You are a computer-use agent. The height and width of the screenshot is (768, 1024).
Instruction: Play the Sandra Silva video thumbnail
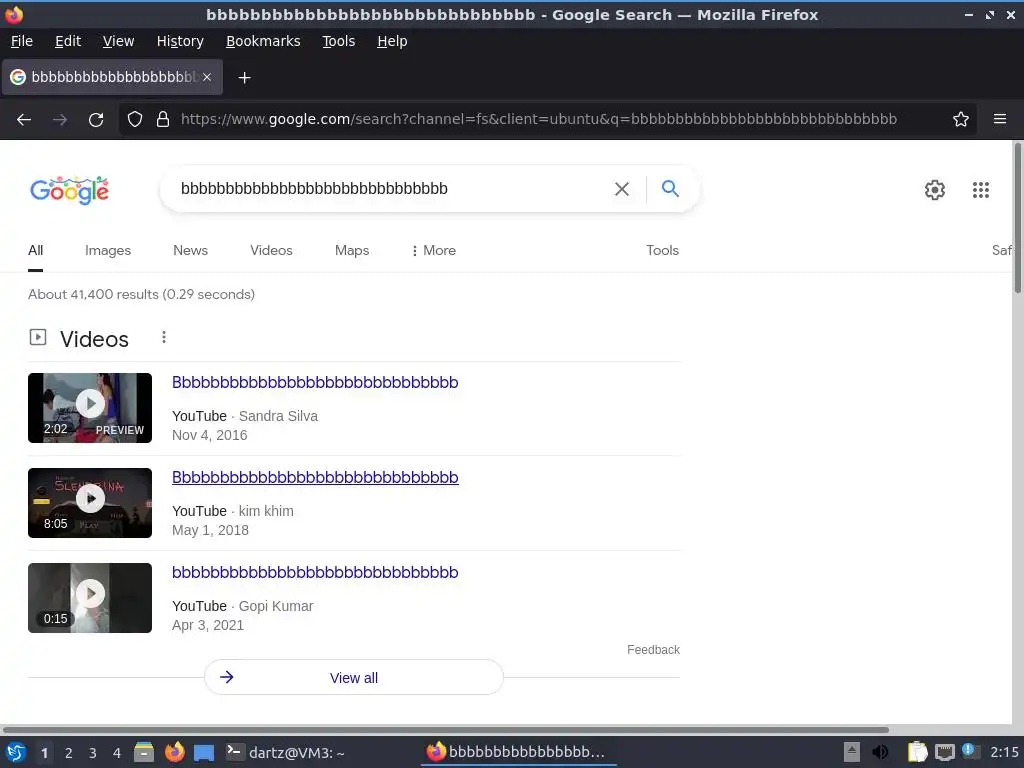90,408
